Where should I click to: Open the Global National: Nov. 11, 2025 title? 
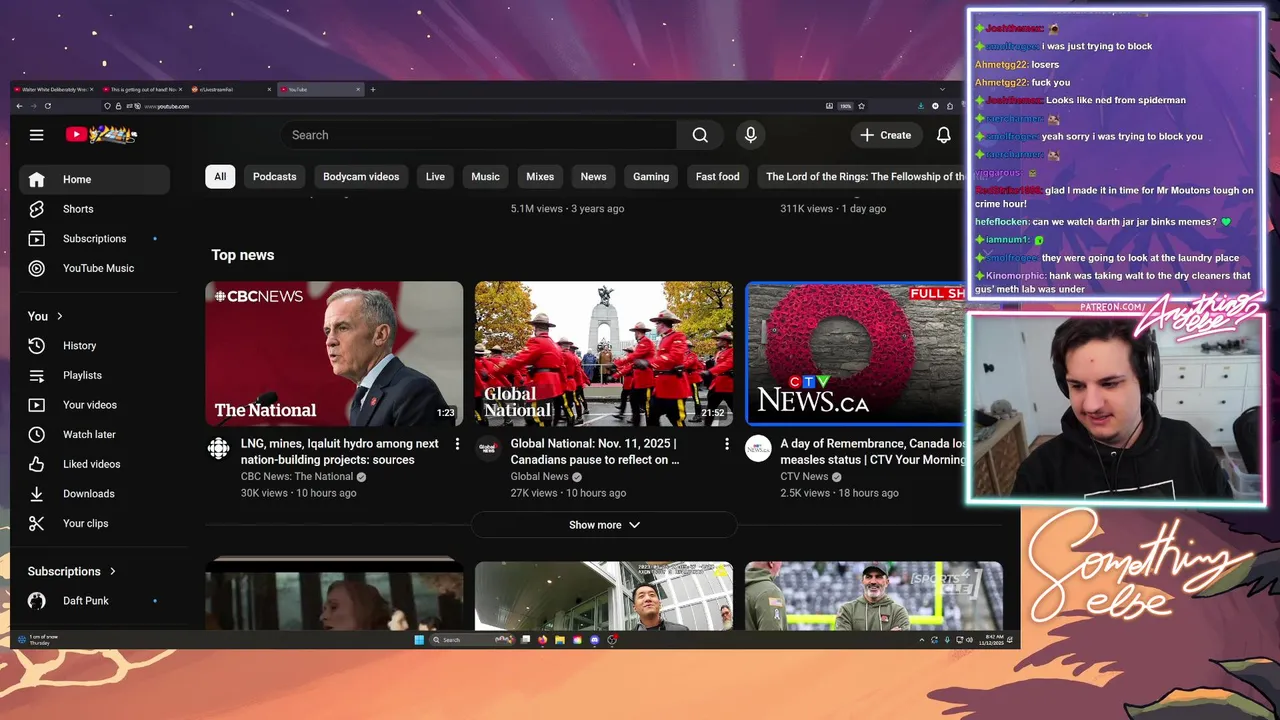point(595,452)
